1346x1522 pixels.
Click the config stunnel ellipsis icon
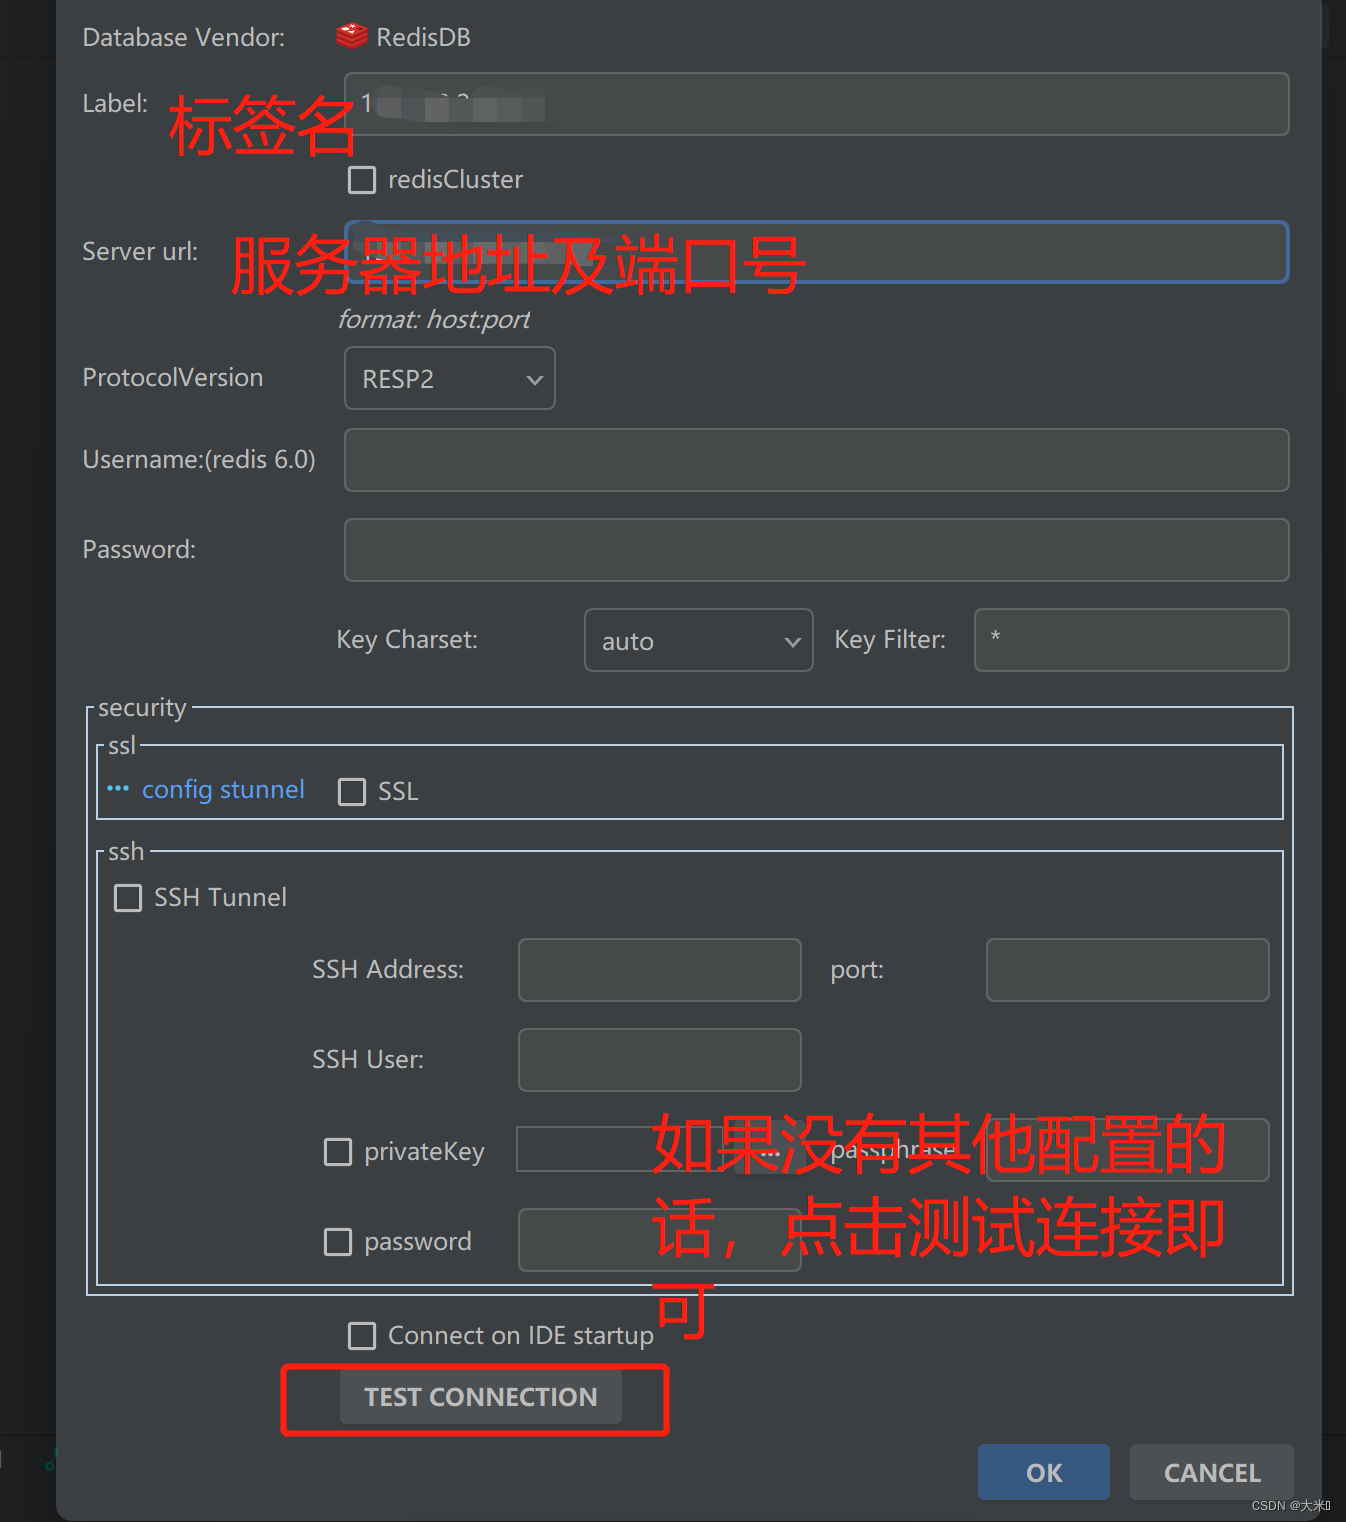118,789
